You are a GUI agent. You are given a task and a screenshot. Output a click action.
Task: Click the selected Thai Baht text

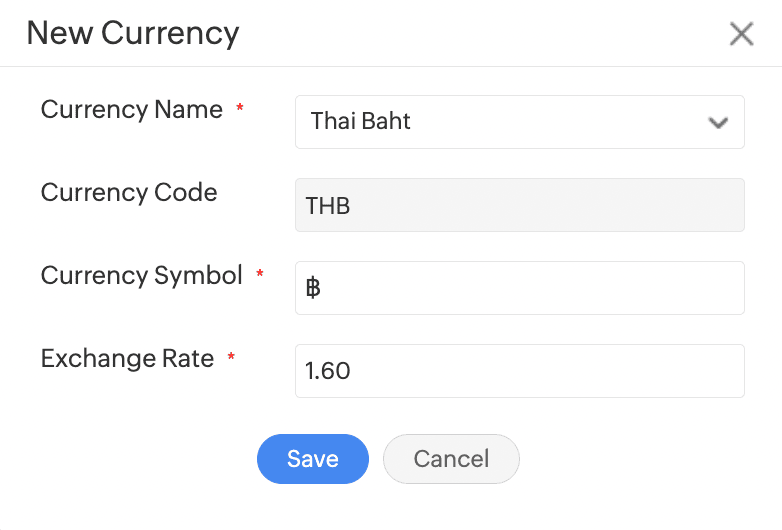coord(361,122)
